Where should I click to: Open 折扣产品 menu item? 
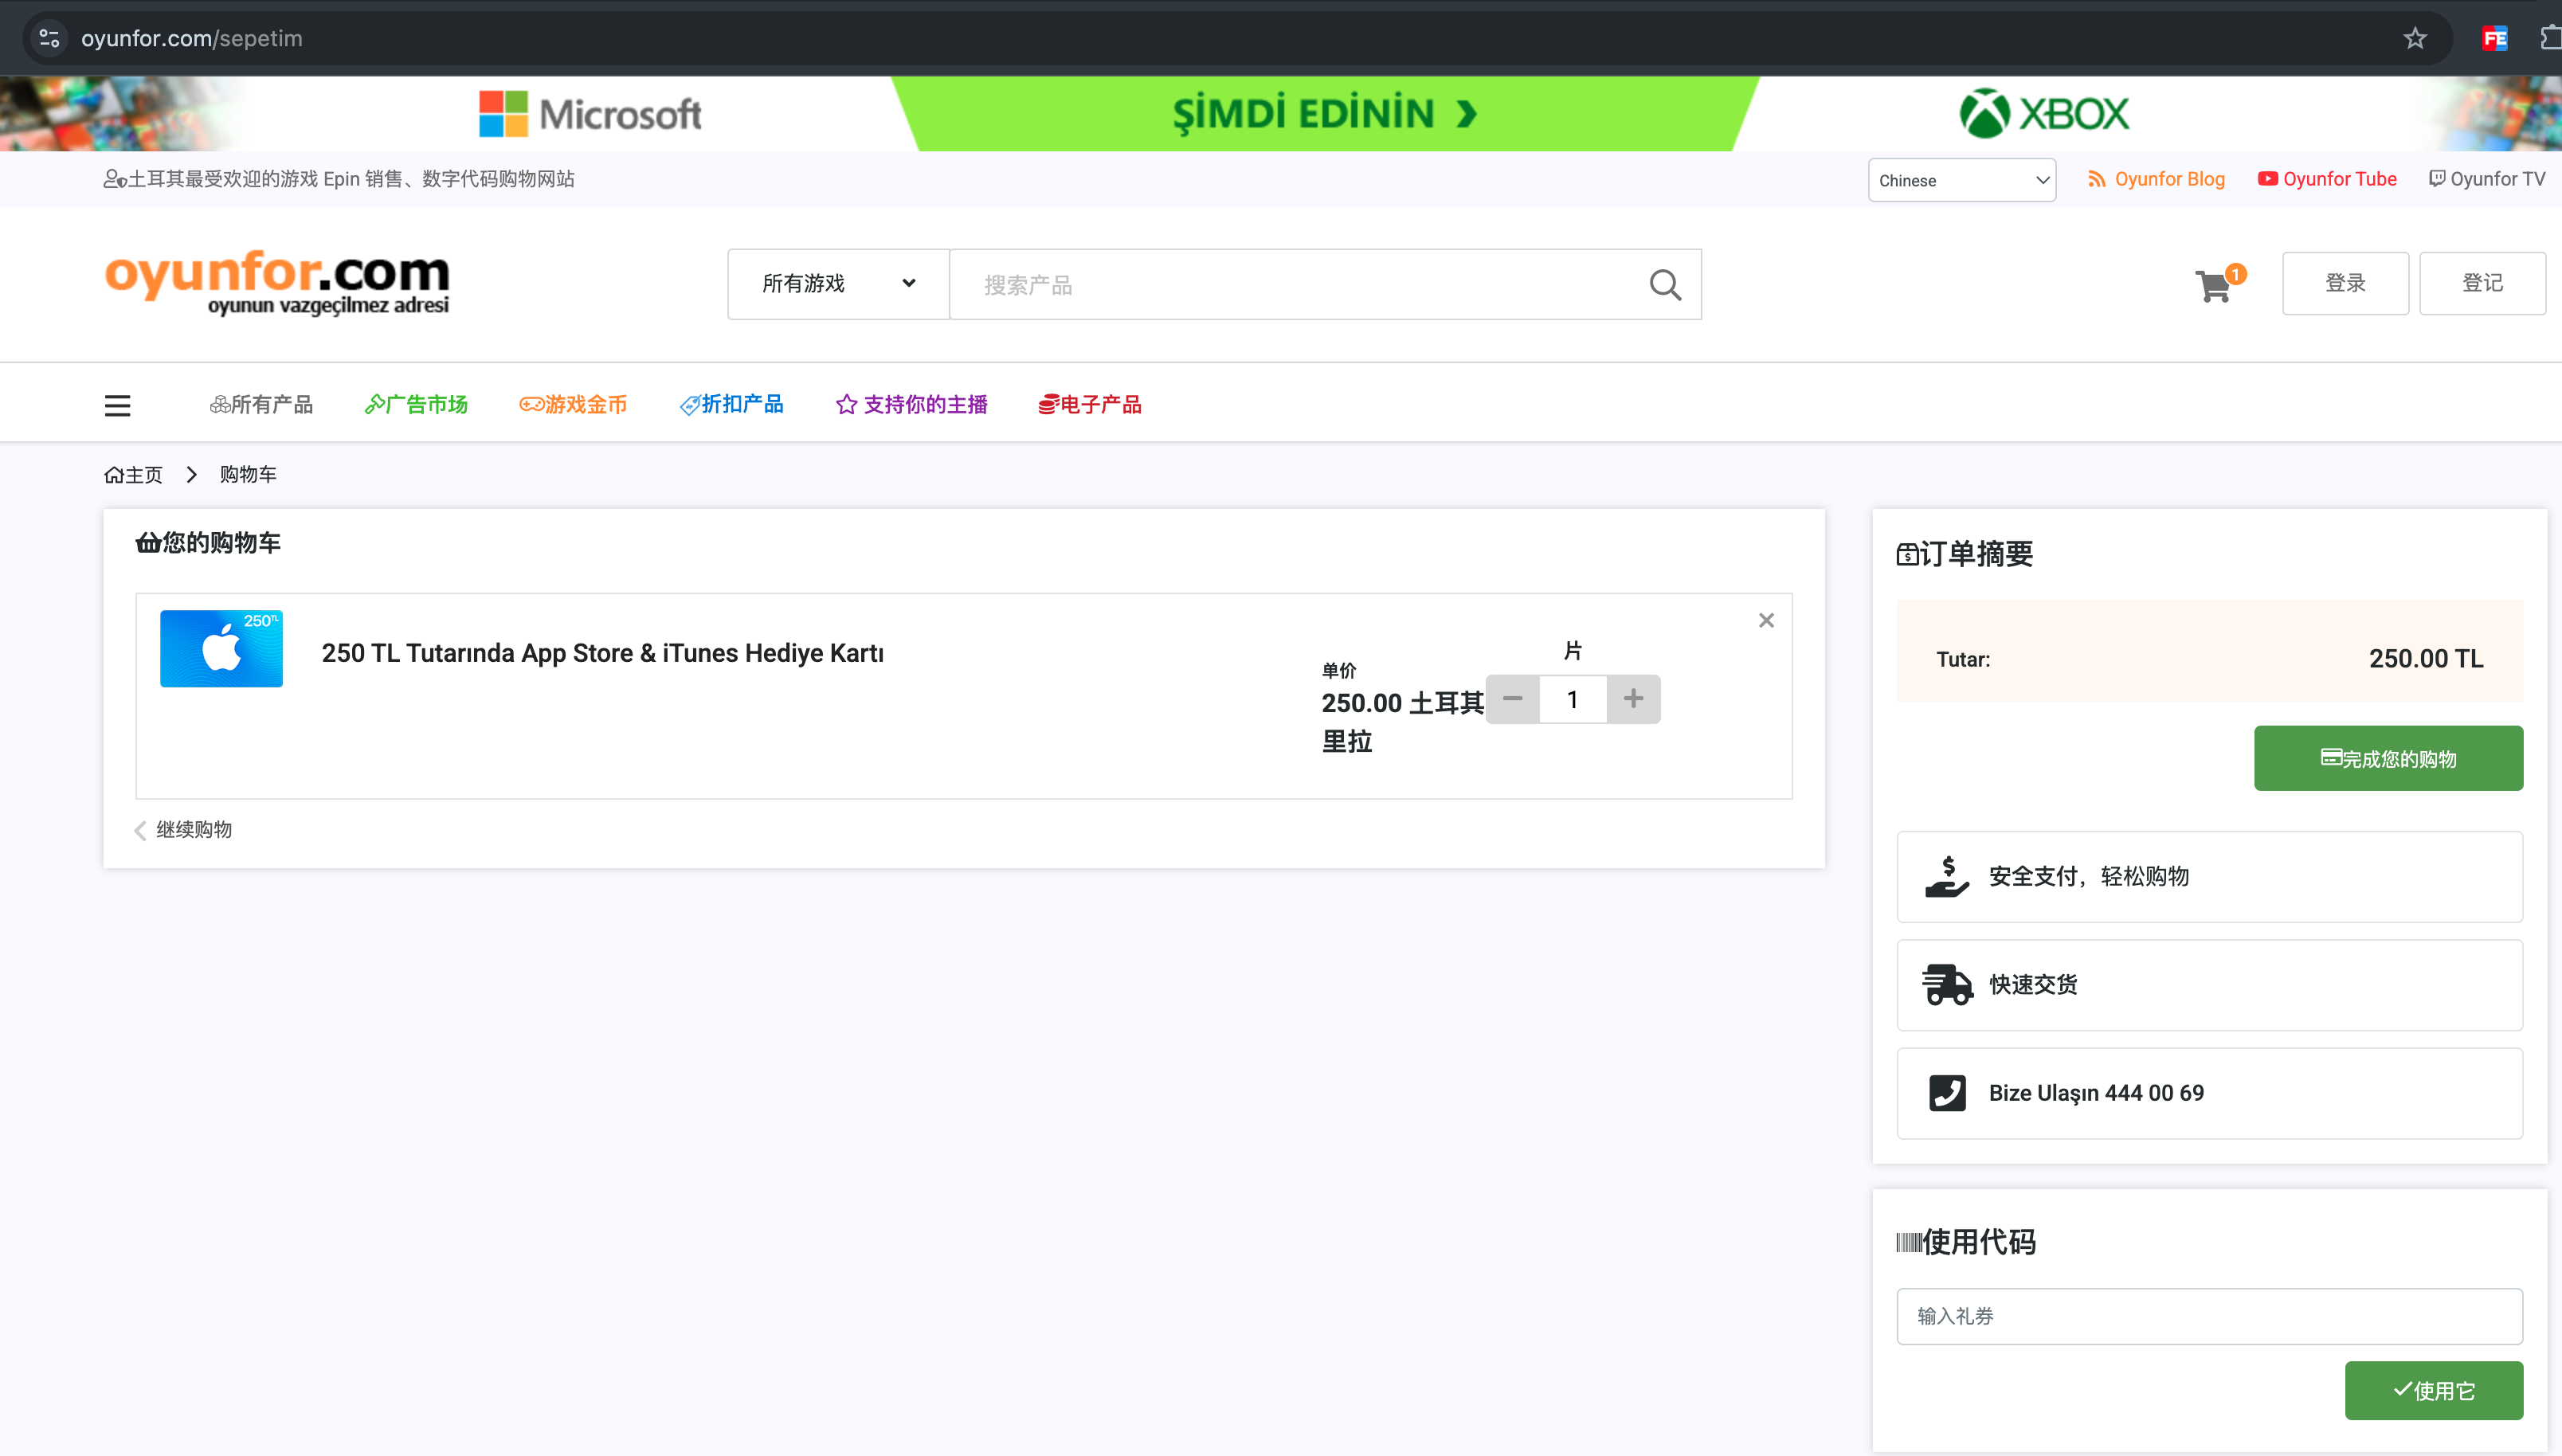(731, 404)
